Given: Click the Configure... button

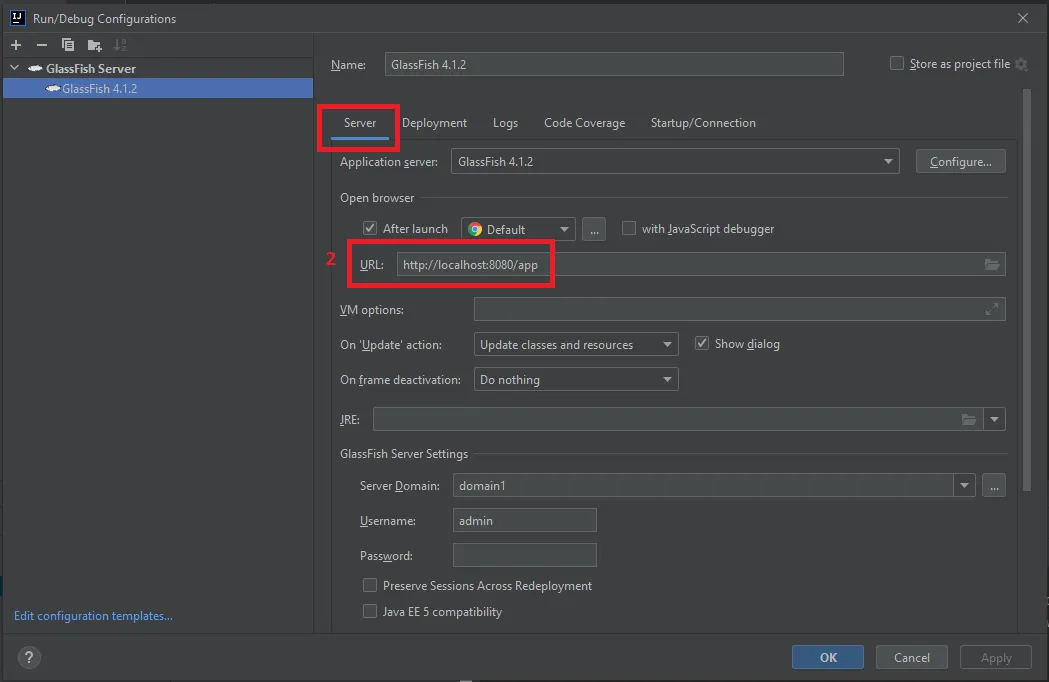Looking at the screenshot, I should click(x=960, y=161).
